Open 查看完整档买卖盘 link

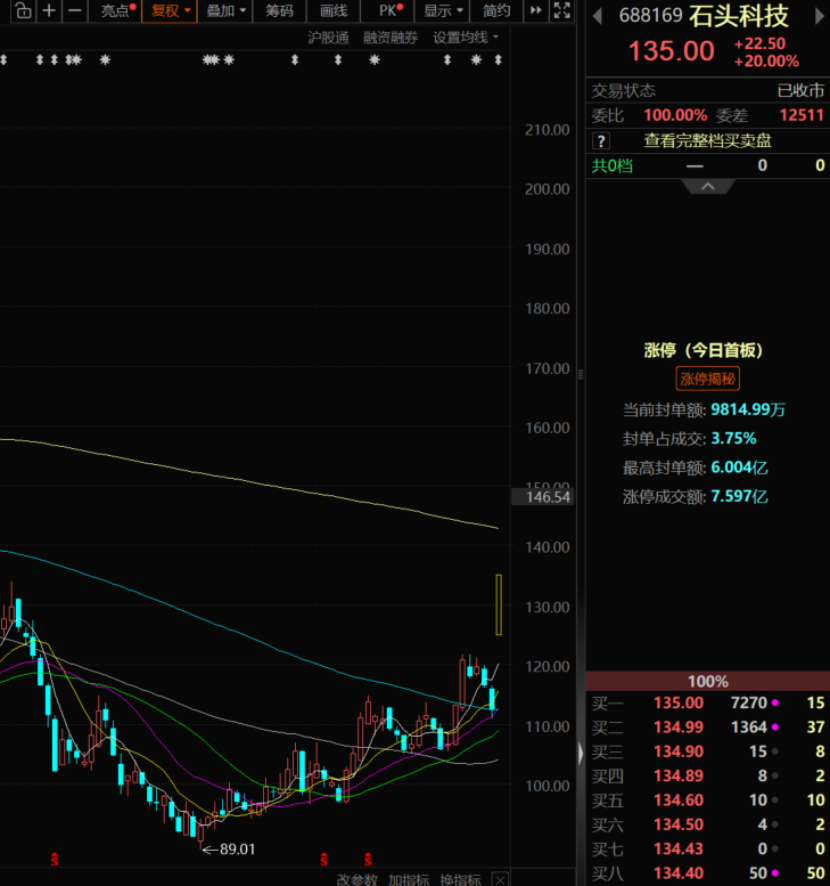tap(707, 141)
